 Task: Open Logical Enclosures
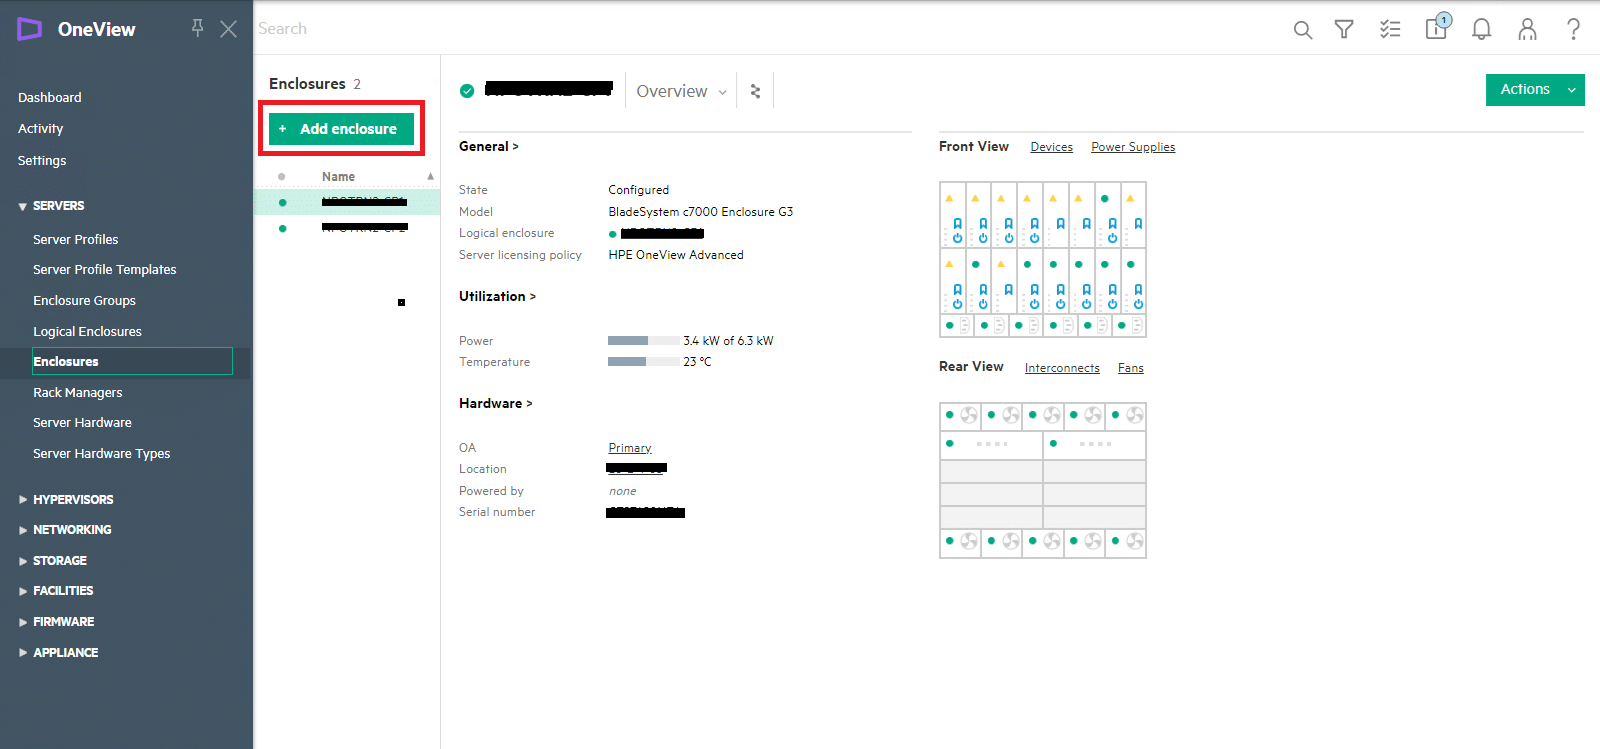[87, 332]
